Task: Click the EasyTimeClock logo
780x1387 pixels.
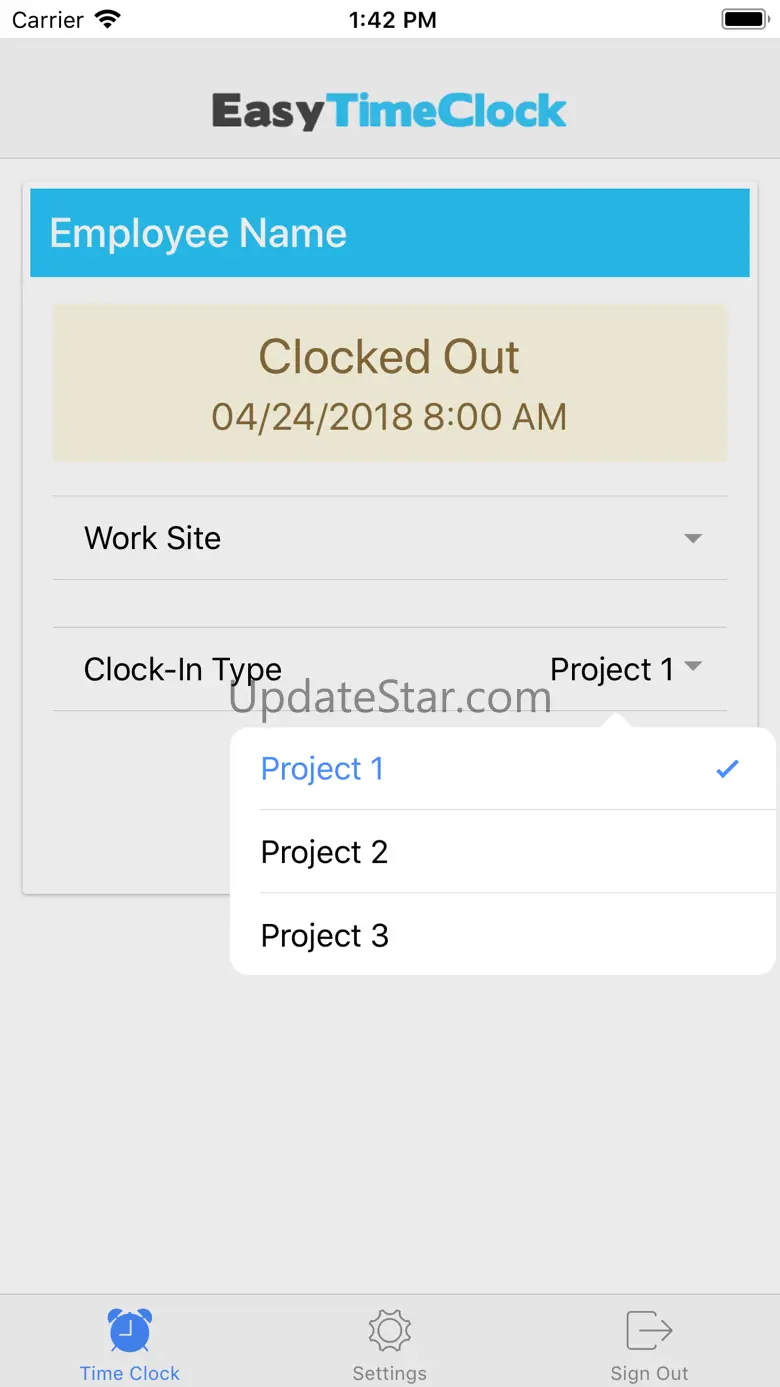Action: coord(389,111)
